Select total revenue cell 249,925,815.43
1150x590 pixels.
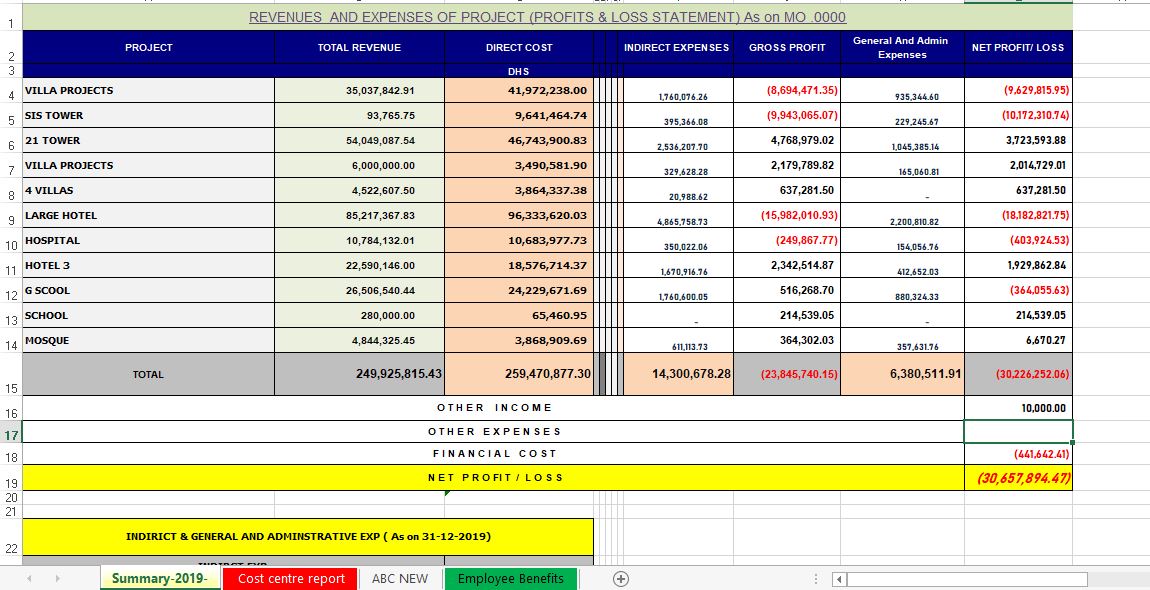[x=359, y=374]
